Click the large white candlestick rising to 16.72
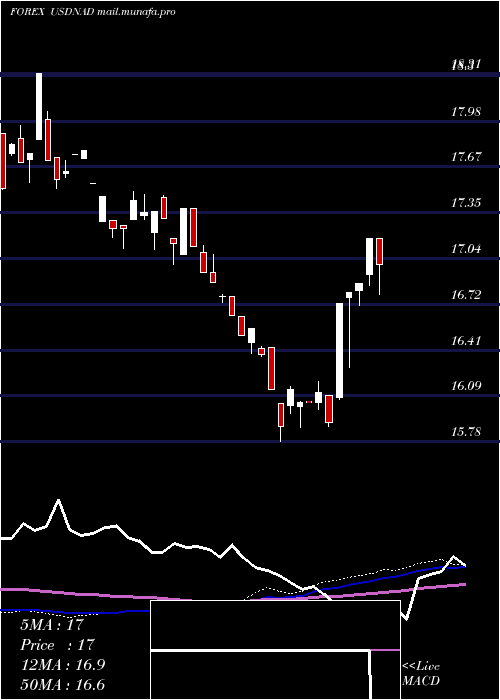The image size is (500, 700). 340,350
